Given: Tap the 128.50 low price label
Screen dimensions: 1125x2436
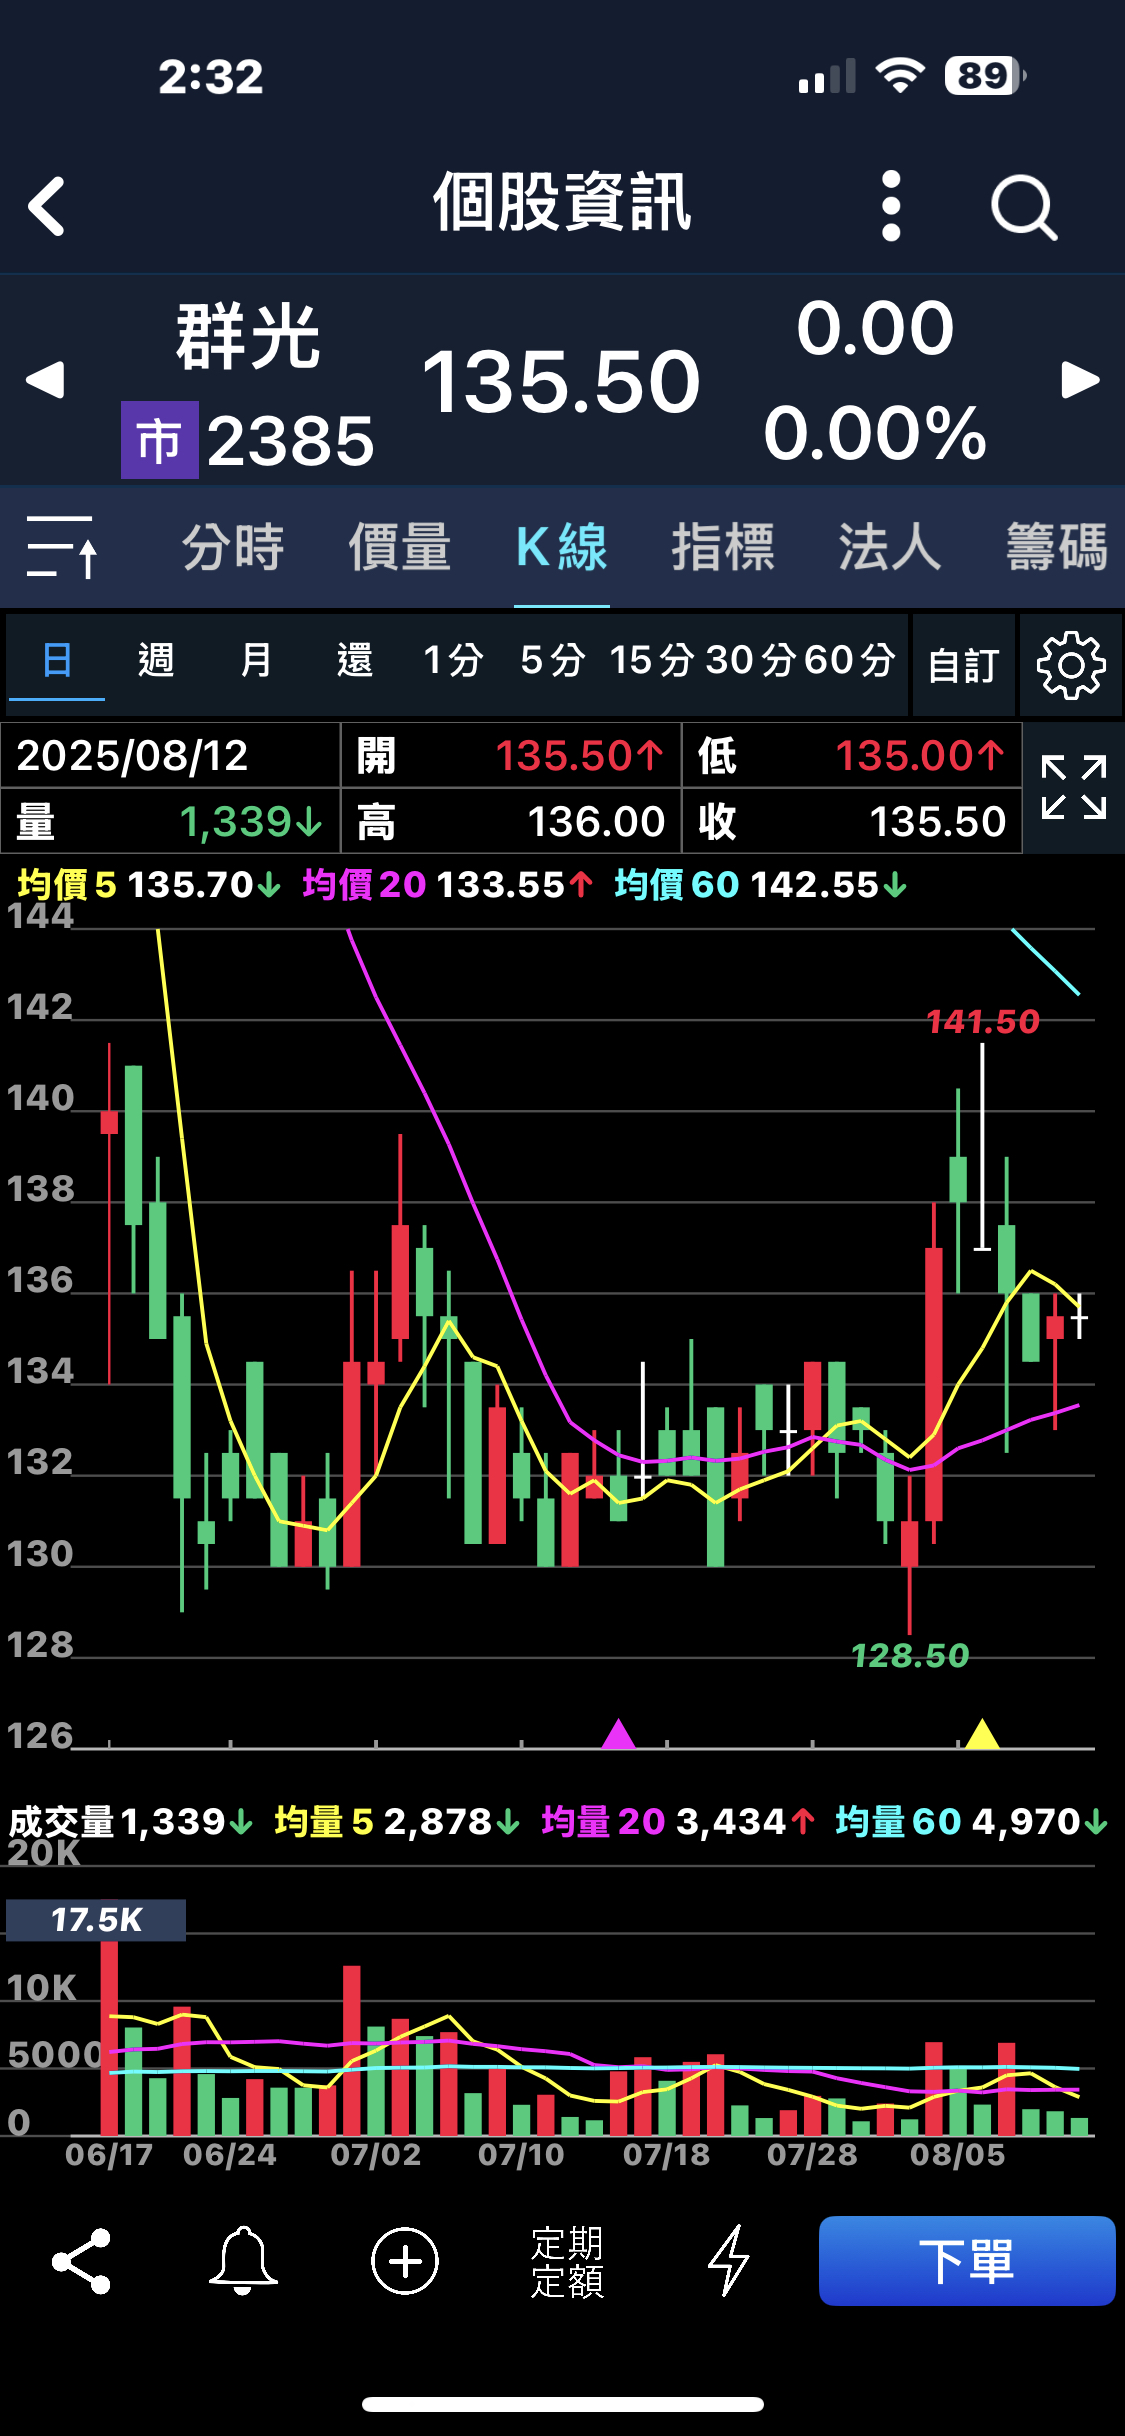Looking at the screenshot, I should coord(910,1656).
